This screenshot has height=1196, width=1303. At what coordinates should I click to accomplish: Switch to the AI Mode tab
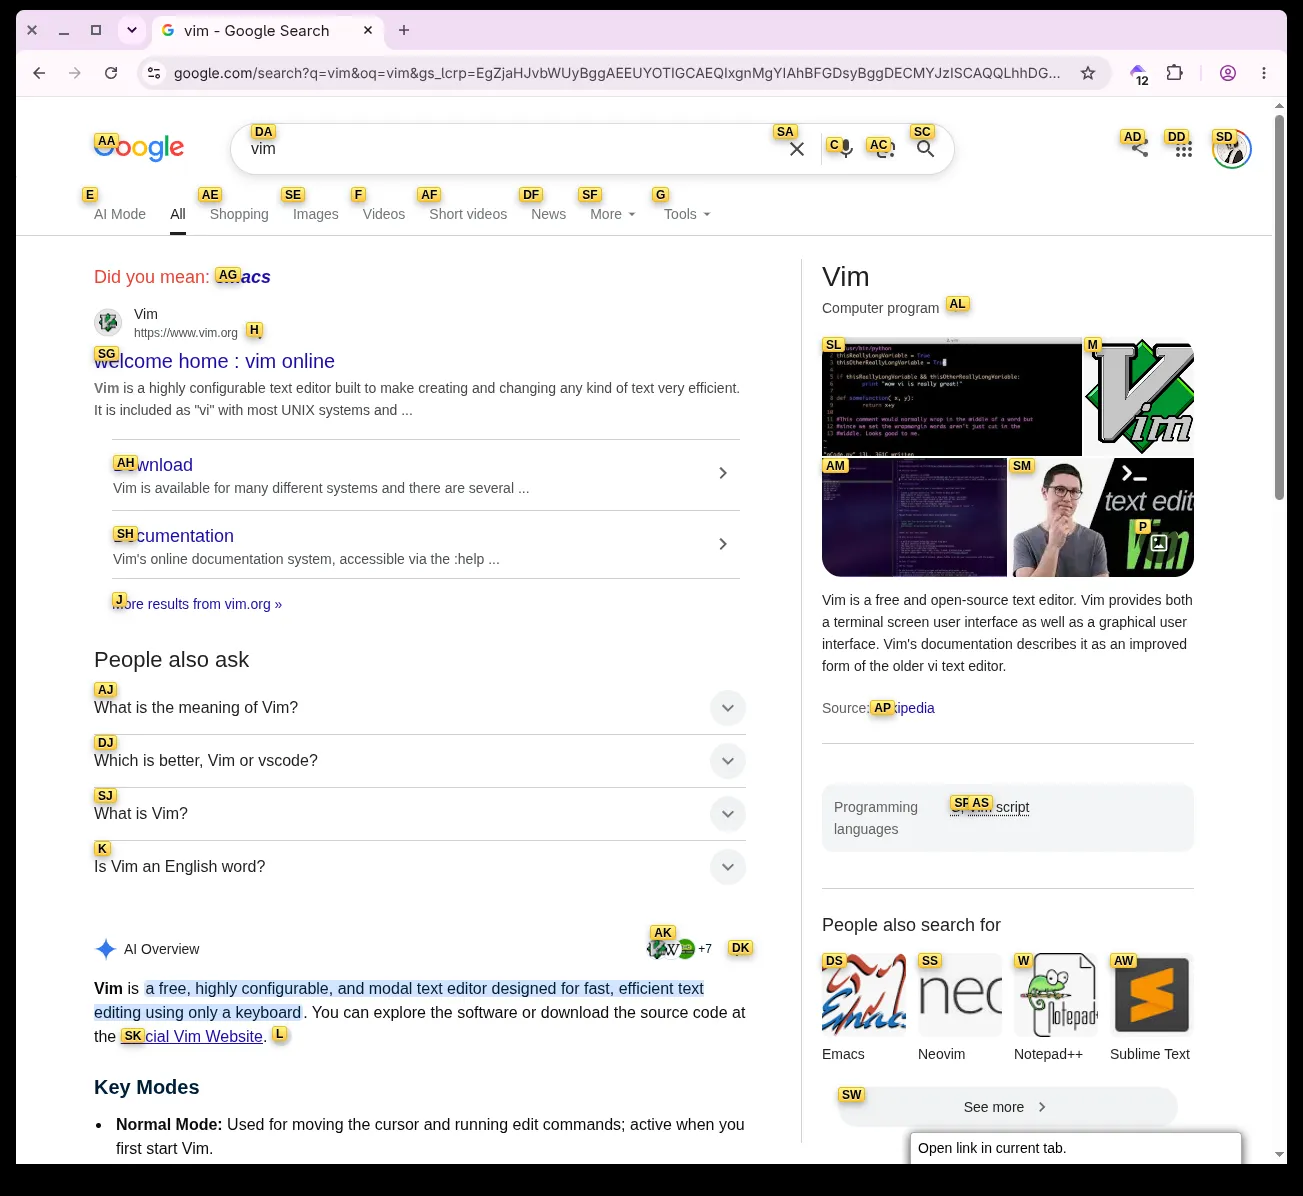coord(120,214)
